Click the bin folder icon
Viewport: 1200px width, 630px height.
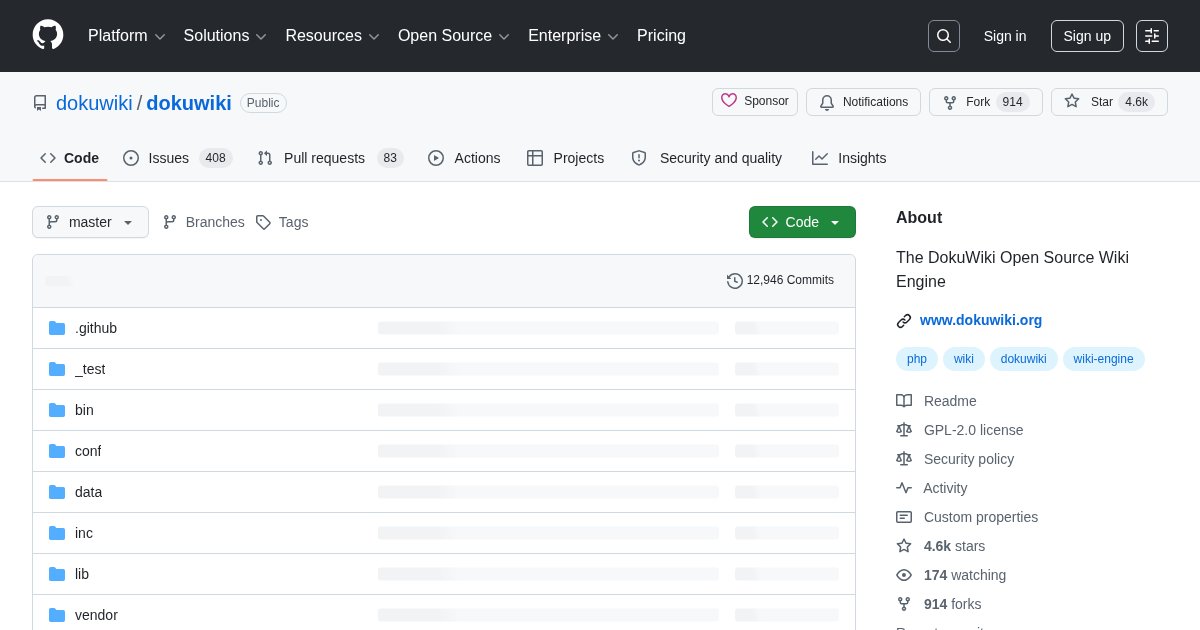coord(57,410)
